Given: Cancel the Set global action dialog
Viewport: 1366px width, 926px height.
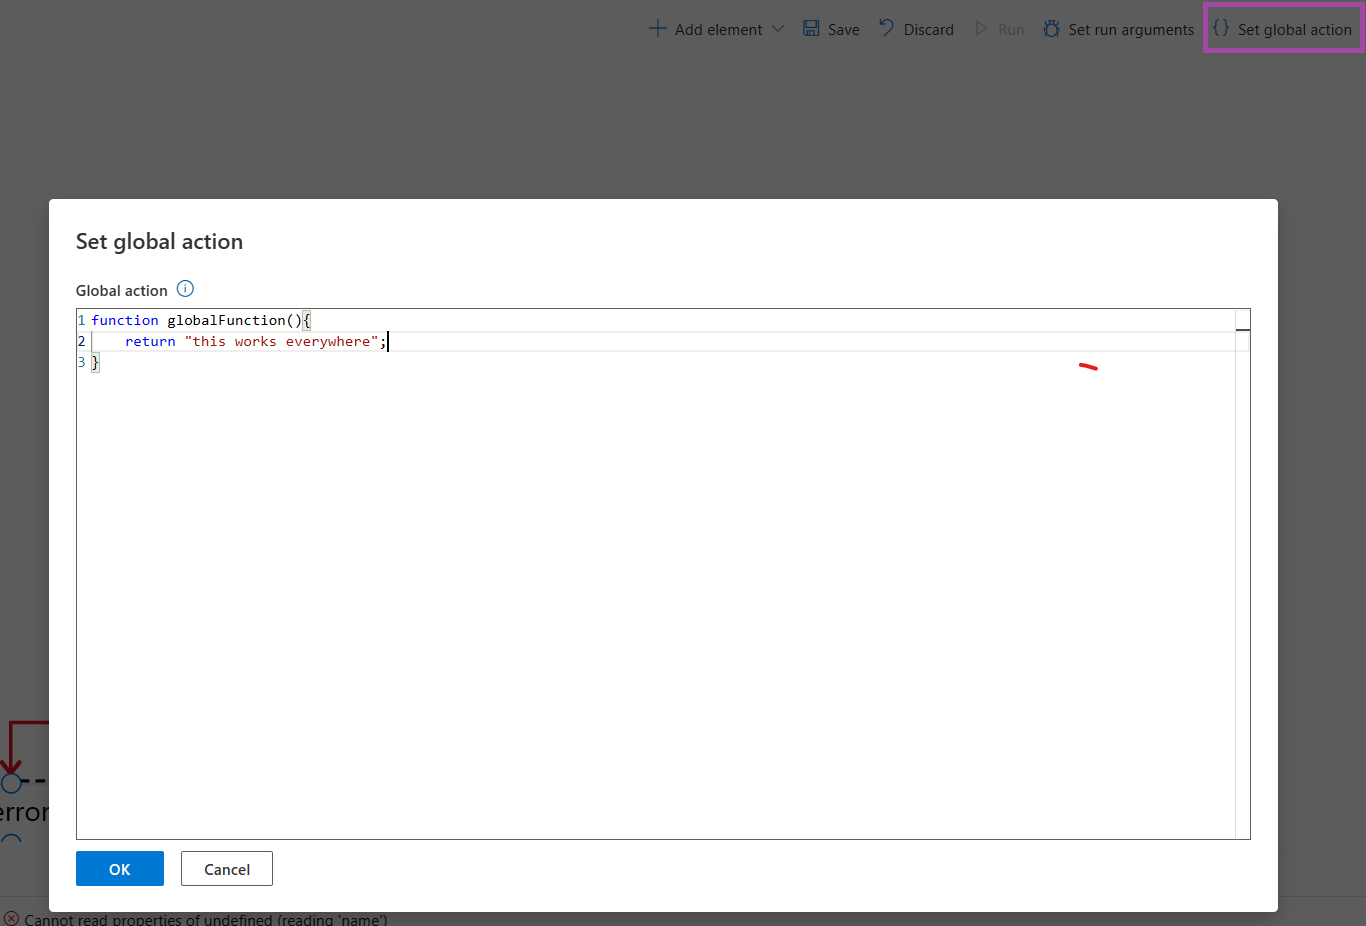Looking at the screenshot, I should click(226, 868).
